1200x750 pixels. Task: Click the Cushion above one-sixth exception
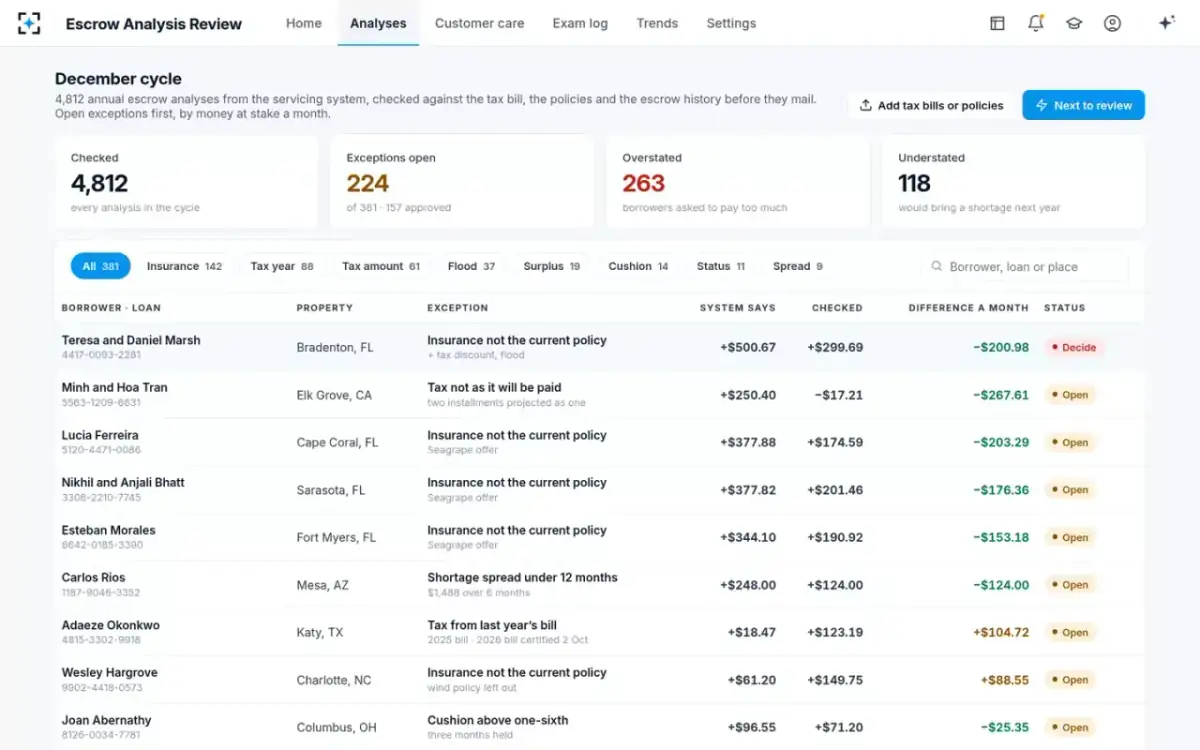pyautogui.click(x=497, y=720)
